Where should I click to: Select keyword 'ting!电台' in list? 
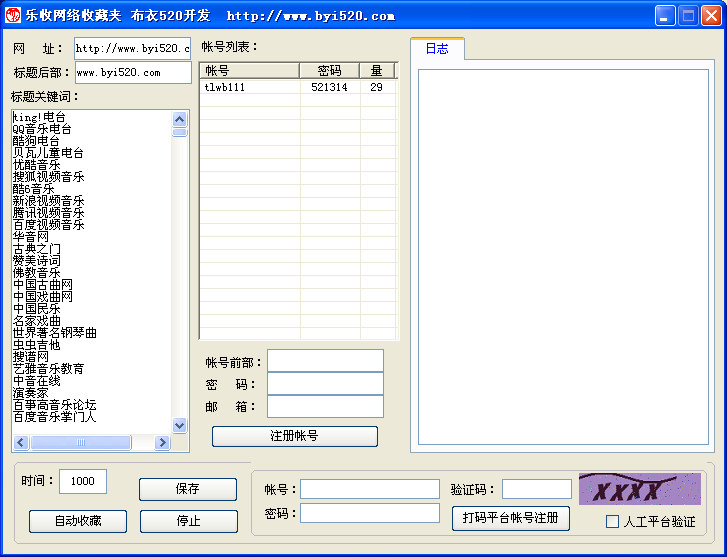click(39, 117)
